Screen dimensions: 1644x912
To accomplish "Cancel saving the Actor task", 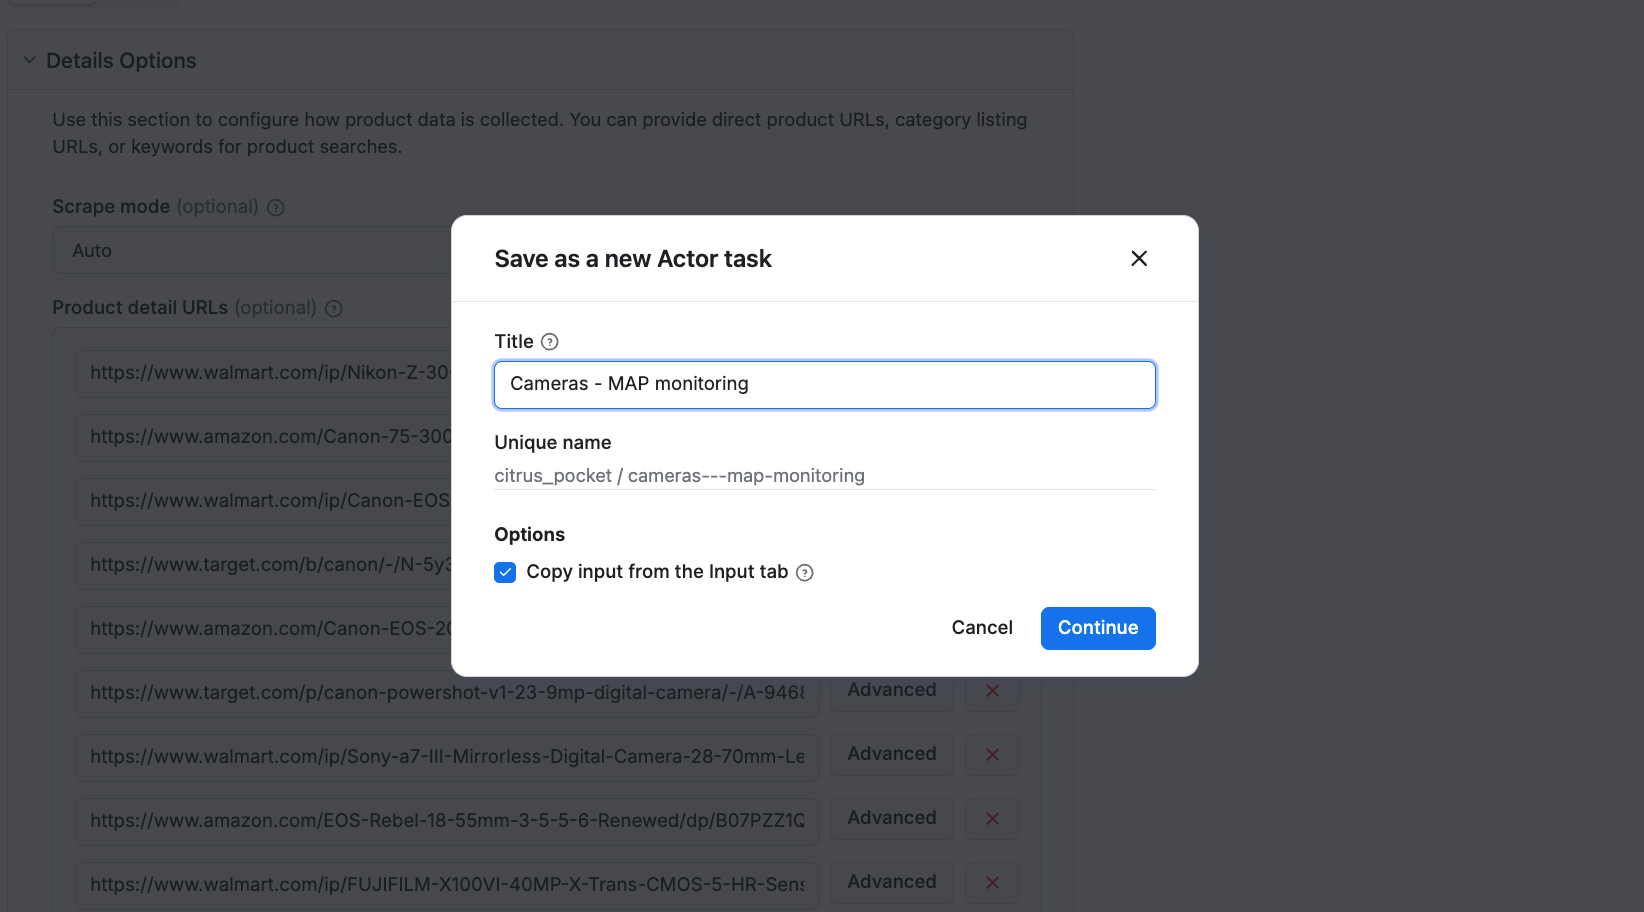I will [x=981, y=628].
